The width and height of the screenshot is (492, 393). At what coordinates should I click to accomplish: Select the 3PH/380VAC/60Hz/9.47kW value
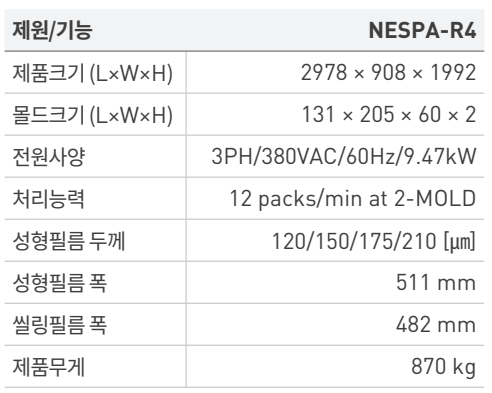click(344, 157)
